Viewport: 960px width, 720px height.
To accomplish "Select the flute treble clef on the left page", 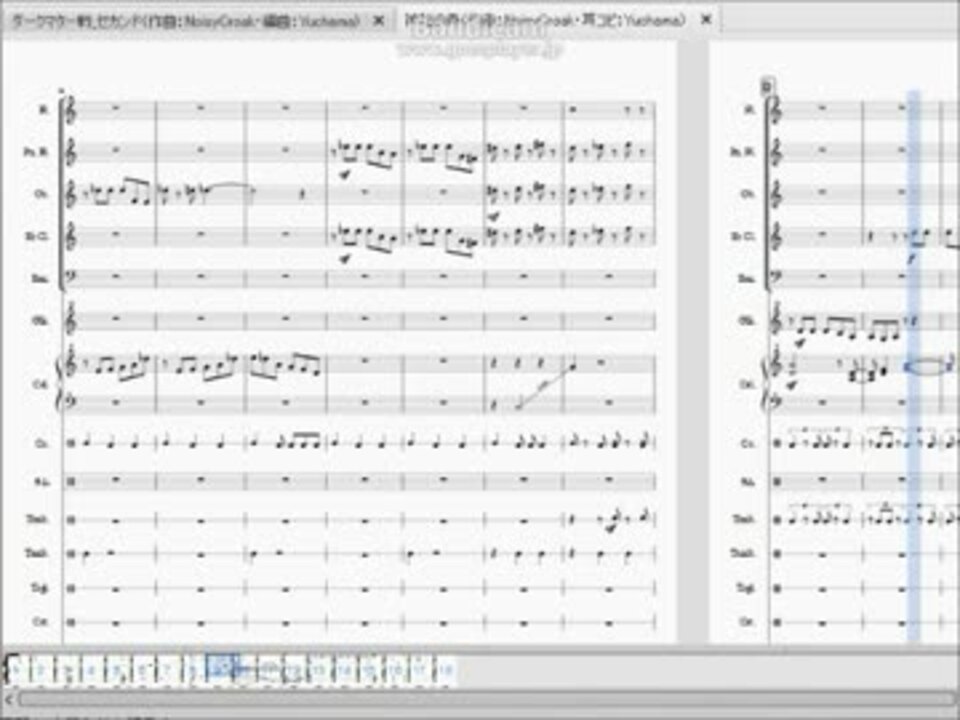I will point(72,111).
